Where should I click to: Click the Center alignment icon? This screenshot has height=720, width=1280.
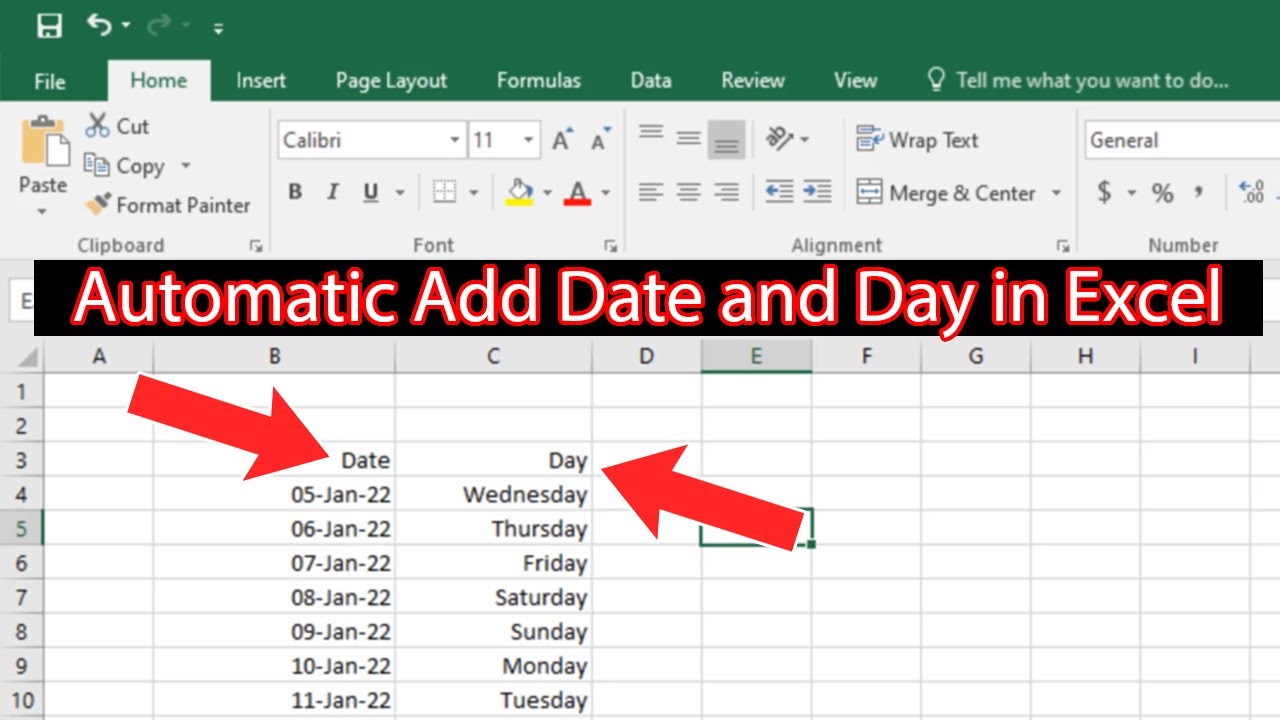point(689,192)
